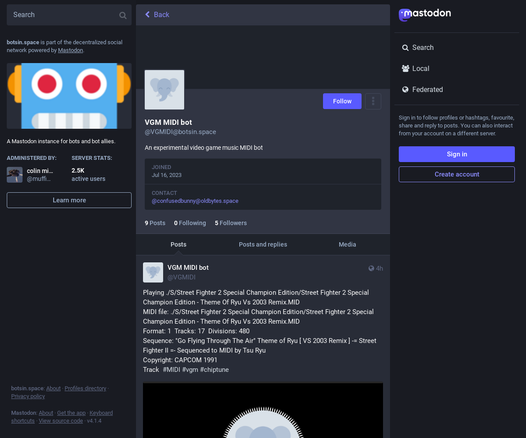Click the globe visibility icon beside 4h

pos(371,268)
